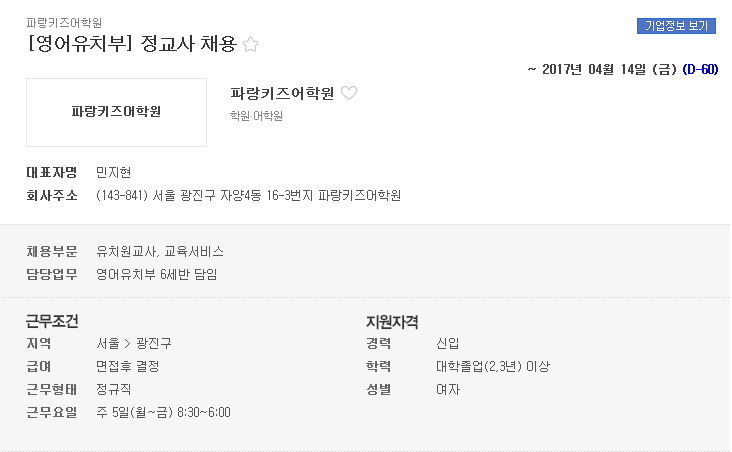This screenshot has width=732, height=452.
Task: Click the 지원자격 section heading
Action: coord(392,321)
